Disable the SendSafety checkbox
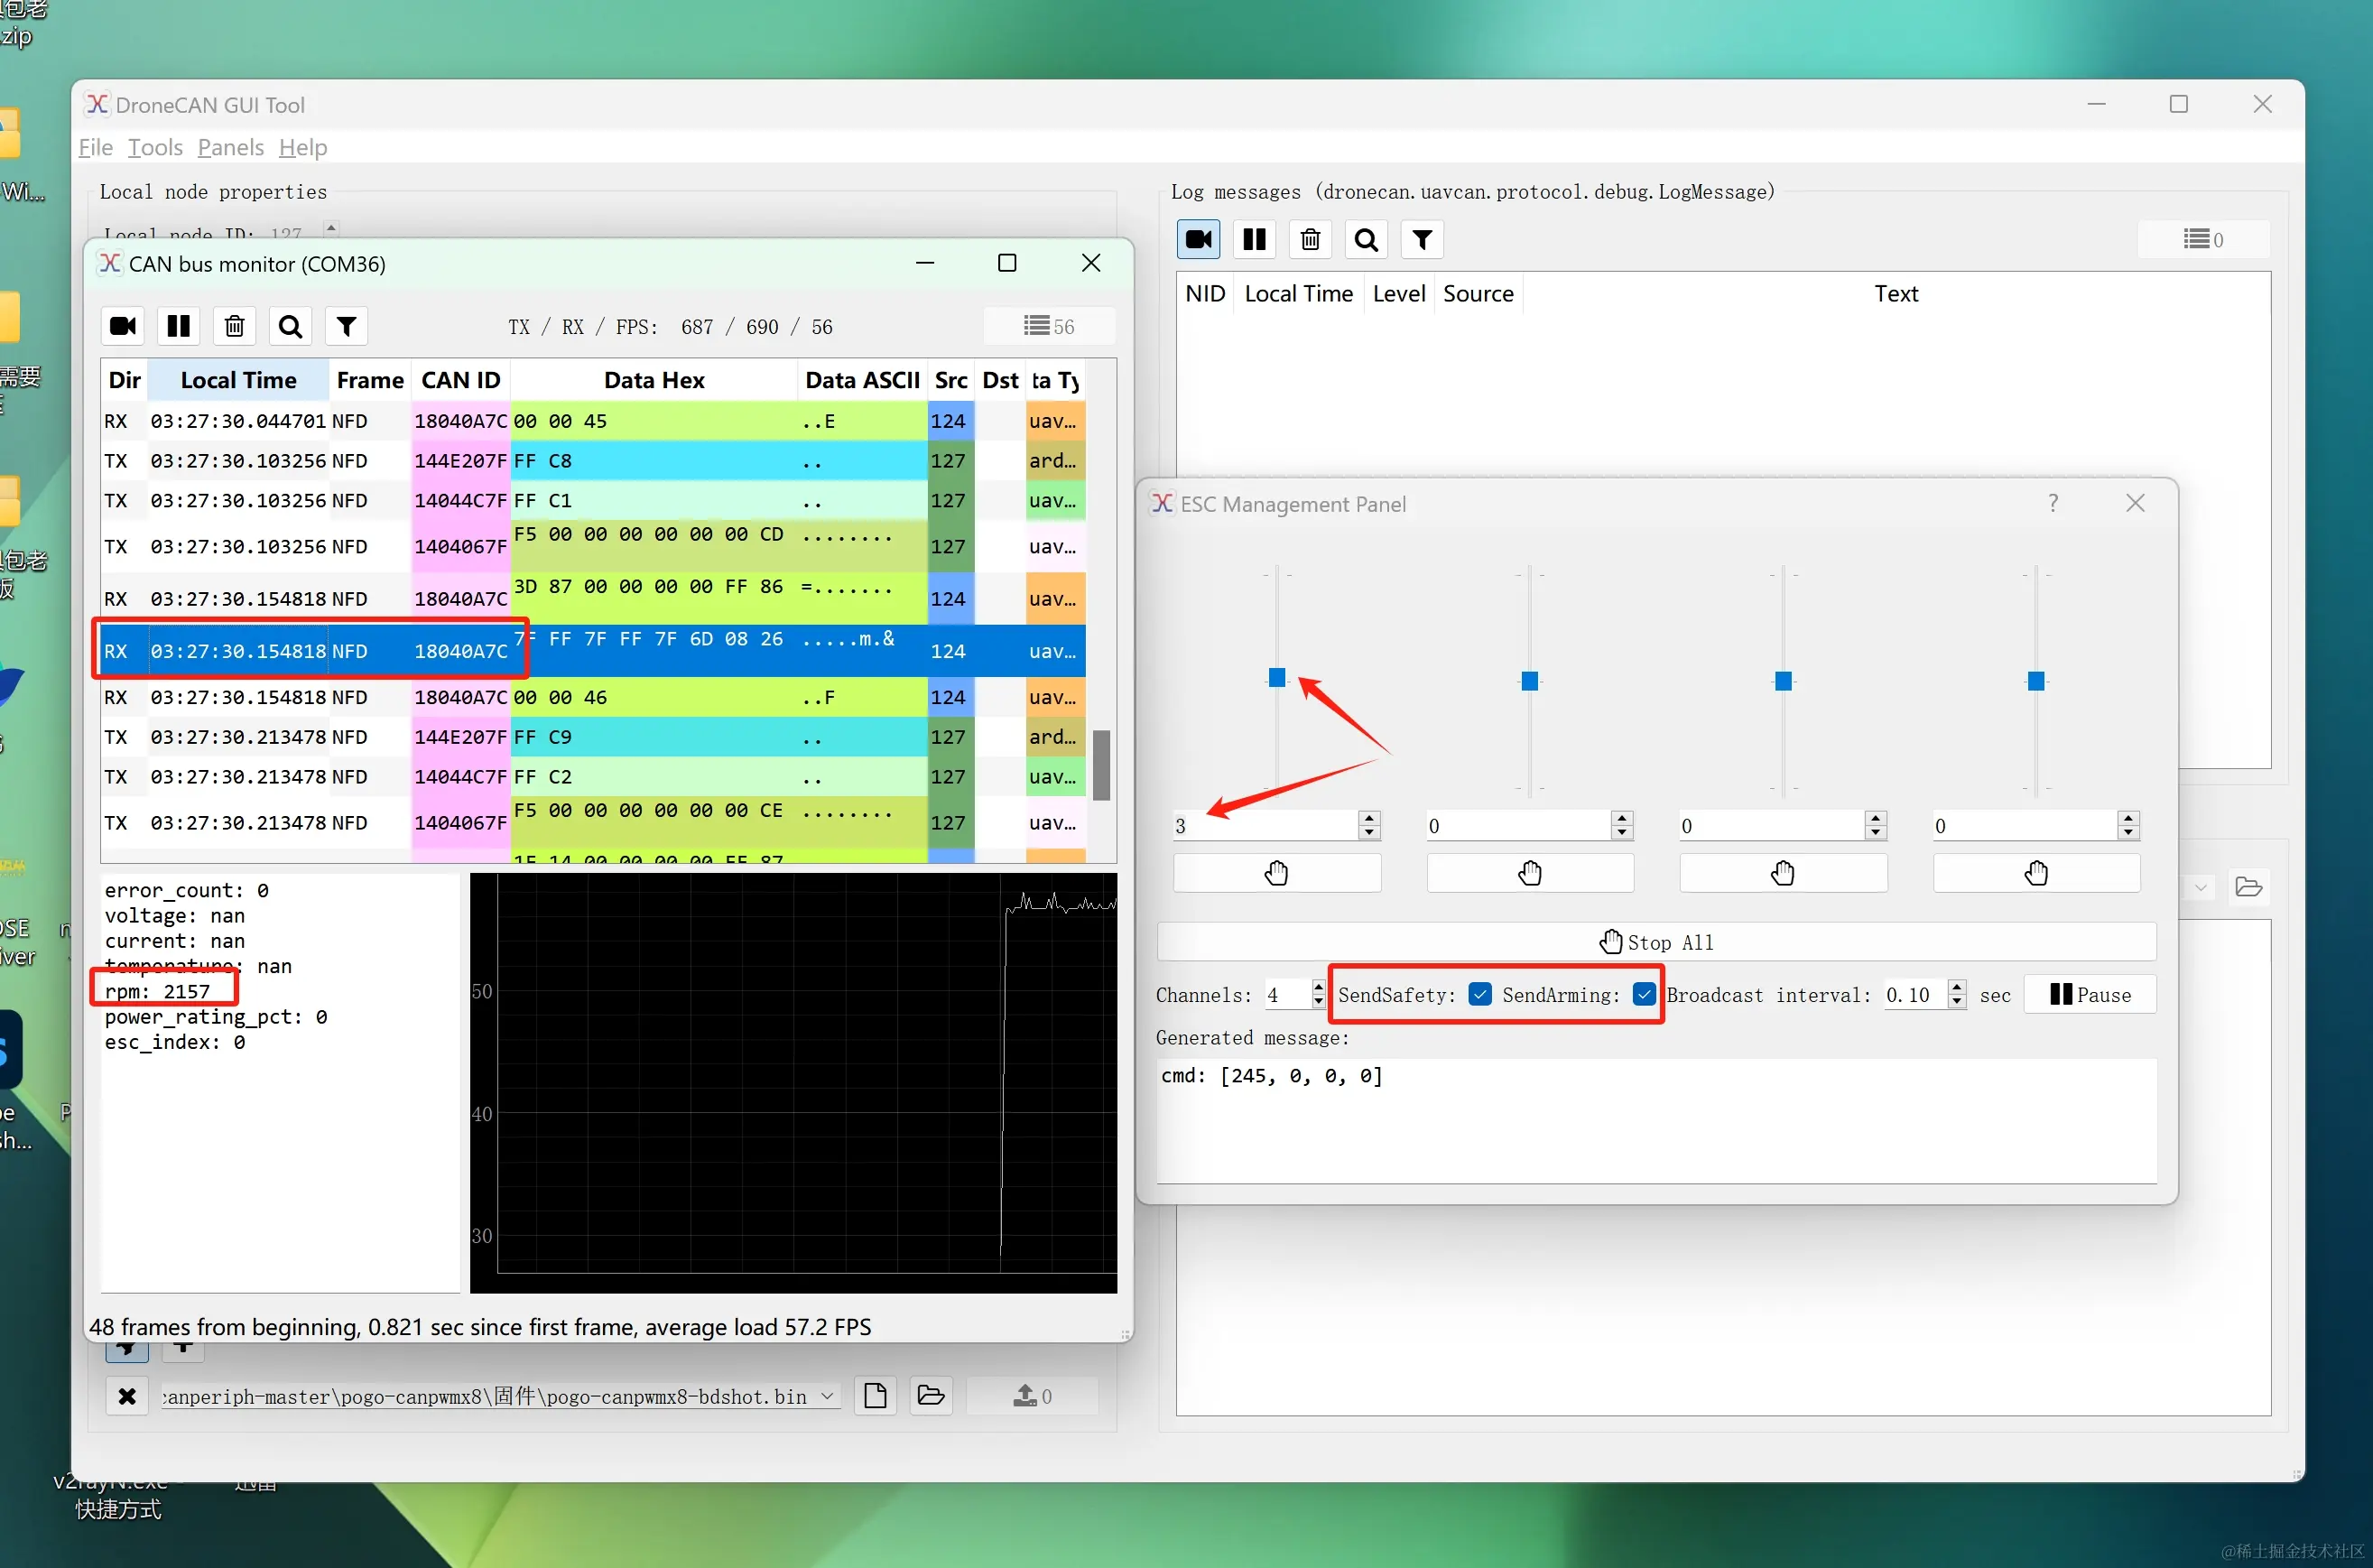The width and height of the screenshot is (2373, 1568). (1480, 994)
